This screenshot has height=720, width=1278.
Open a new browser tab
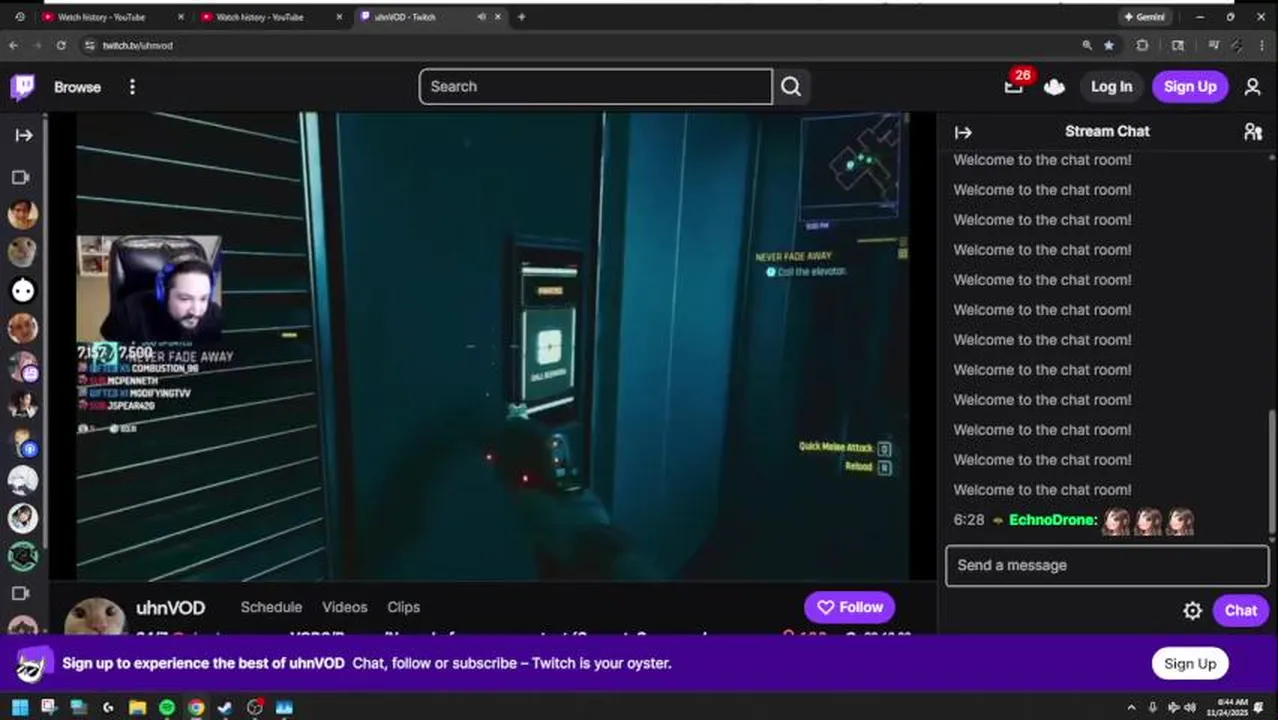521,17
